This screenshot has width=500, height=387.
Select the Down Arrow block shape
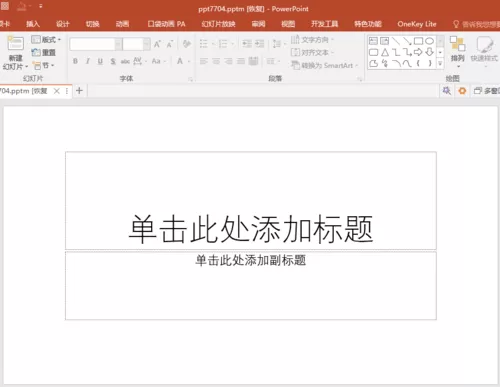coord(430,52)
